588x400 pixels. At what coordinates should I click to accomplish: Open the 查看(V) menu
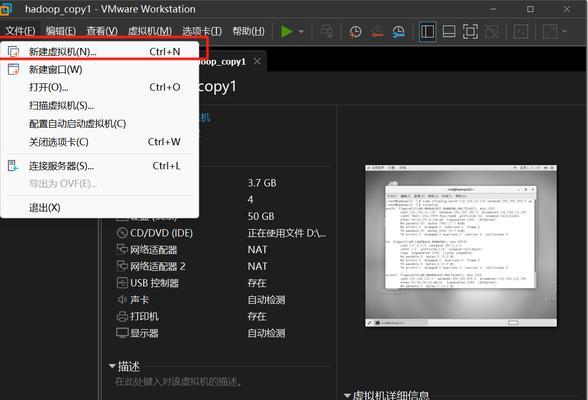click(x=102, y=31)
